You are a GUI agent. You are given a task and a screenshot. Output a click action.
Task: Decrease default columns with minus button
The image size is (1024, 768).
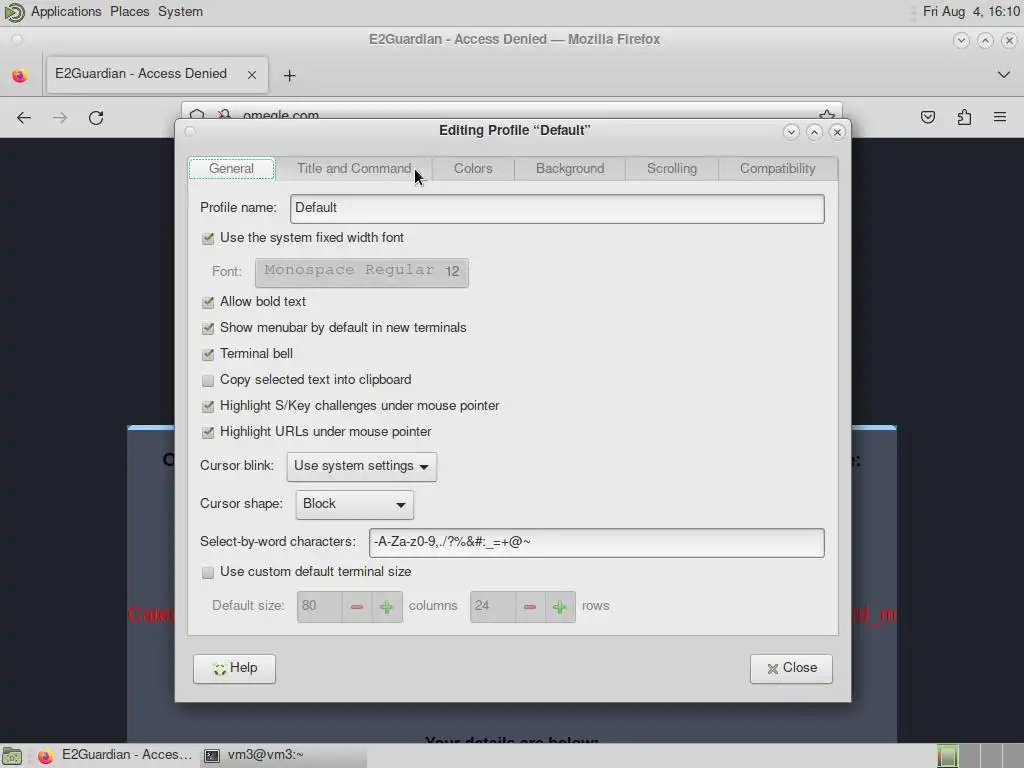pos(357,607)
